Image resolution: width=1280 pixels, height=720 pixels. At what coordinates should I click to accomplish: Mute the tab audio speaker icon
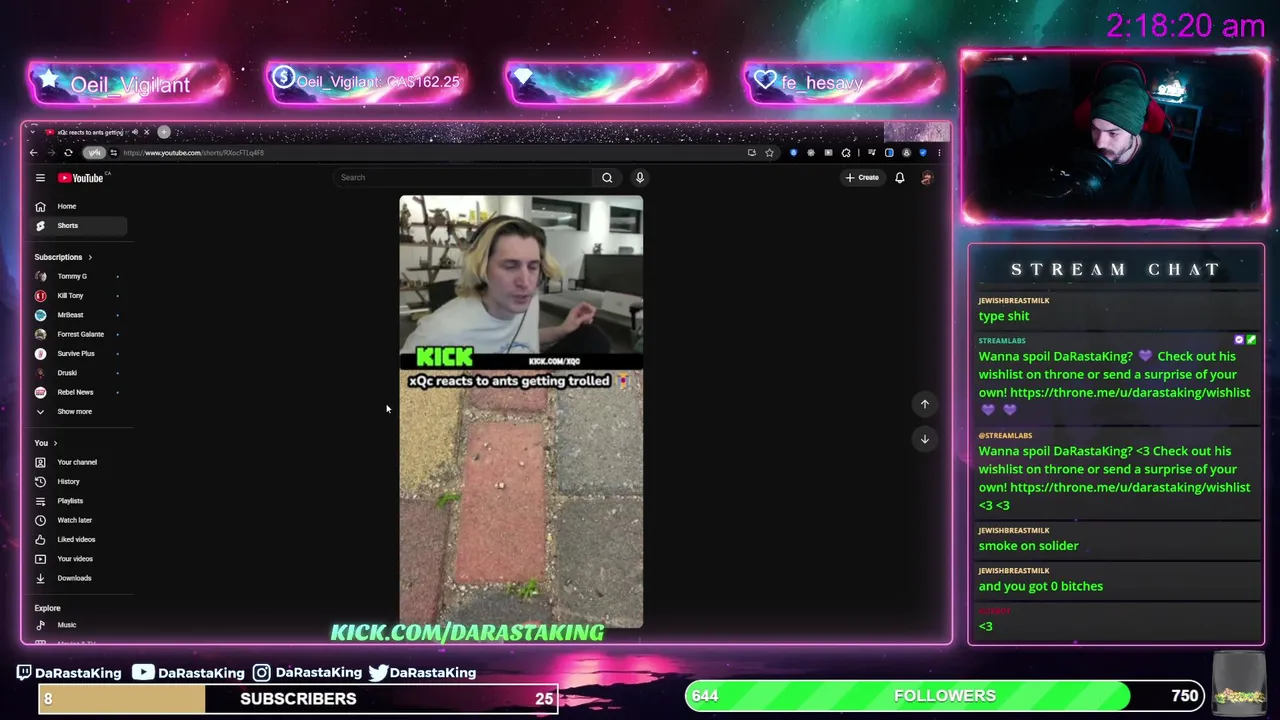point(135,132)
